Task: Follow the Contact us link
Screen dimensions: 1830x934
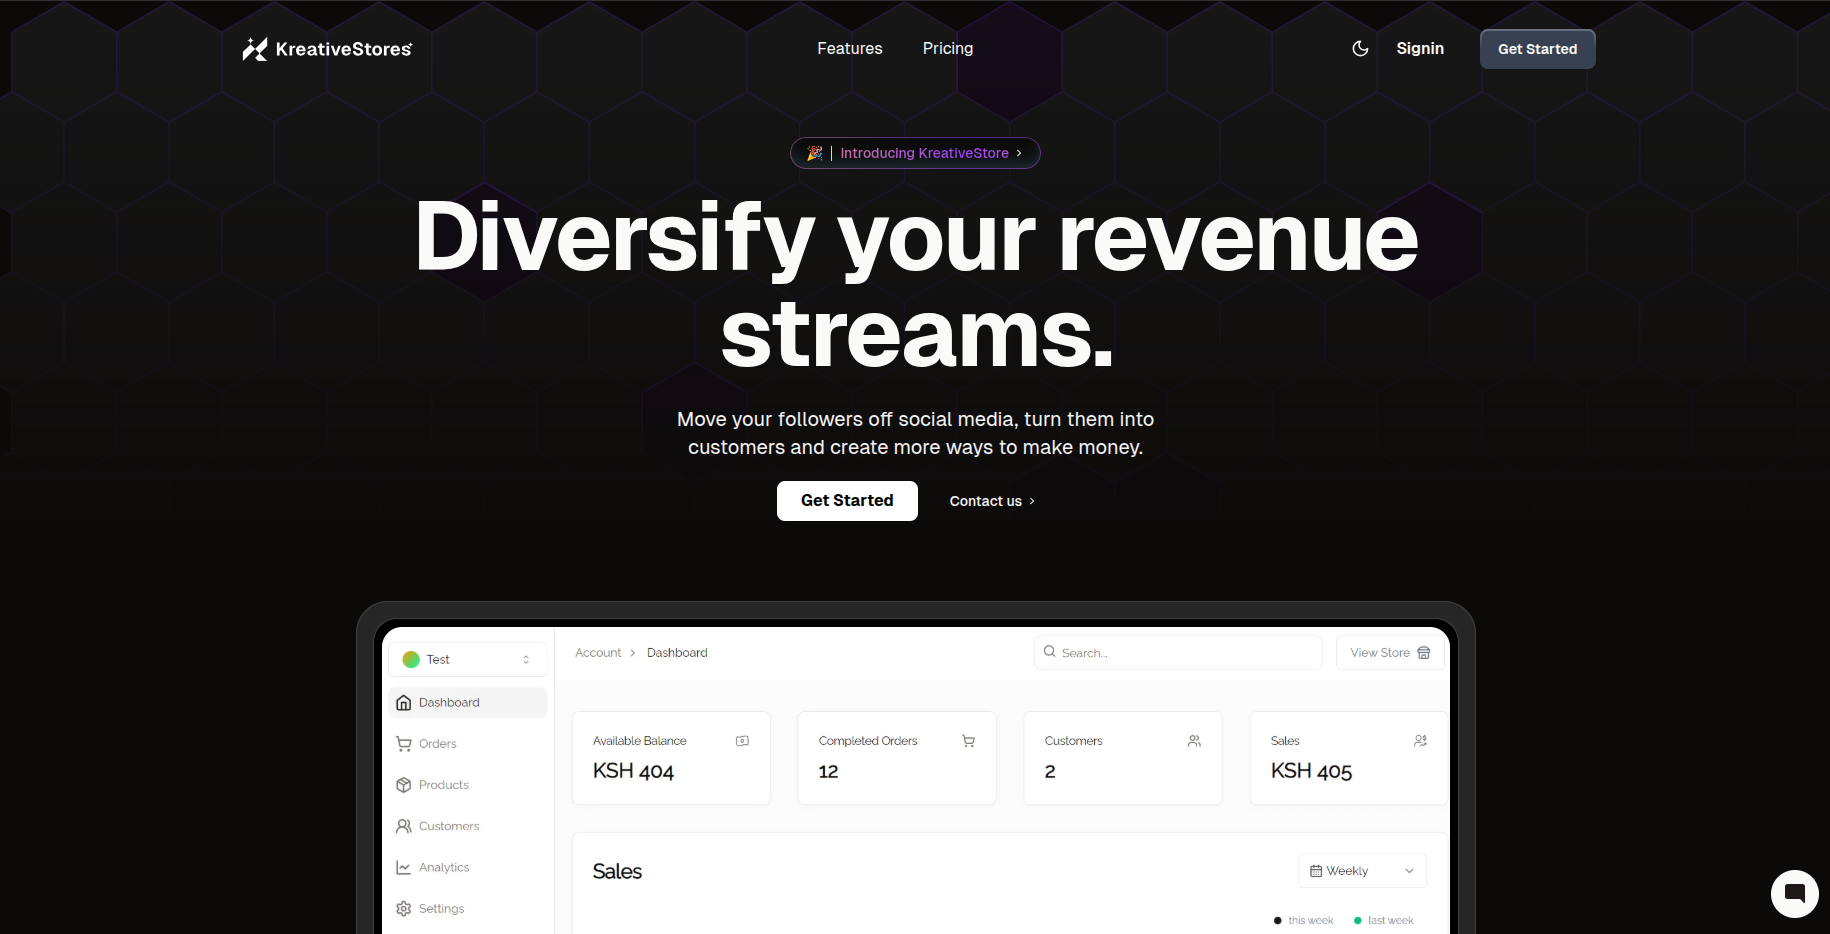Action: 990,500
